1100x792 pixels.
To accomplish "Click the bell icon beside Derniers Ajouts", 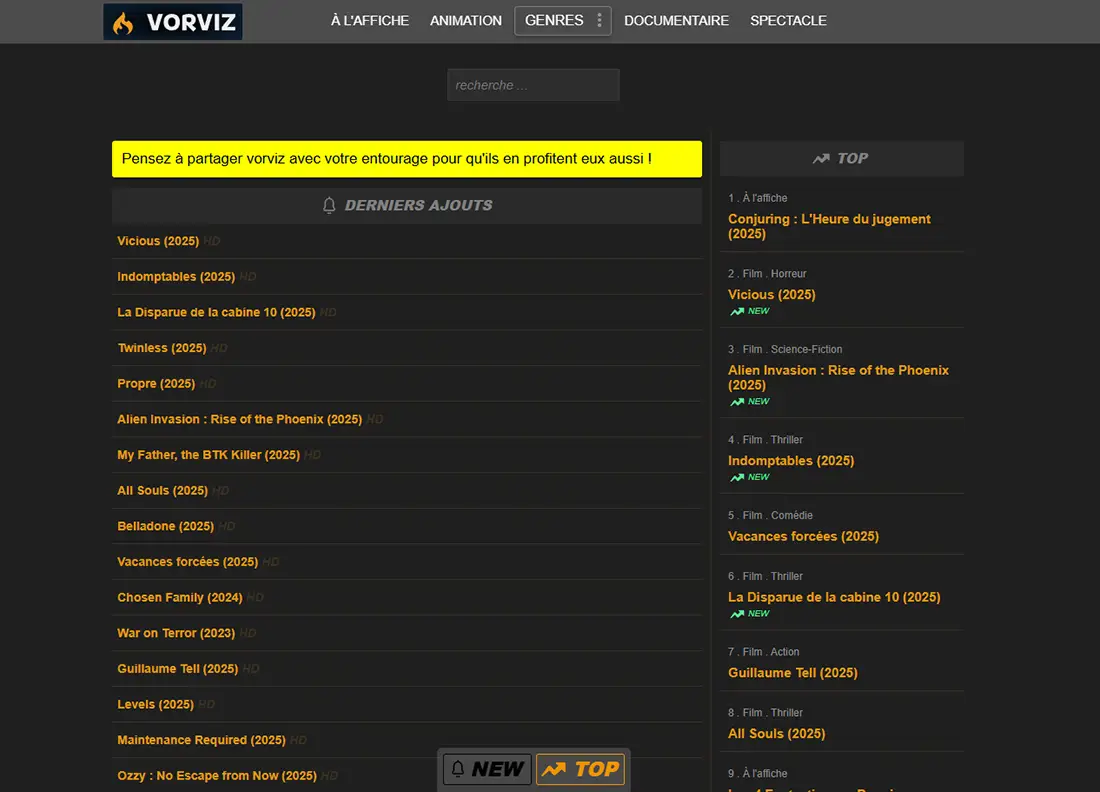I will [x=329, y=205].
